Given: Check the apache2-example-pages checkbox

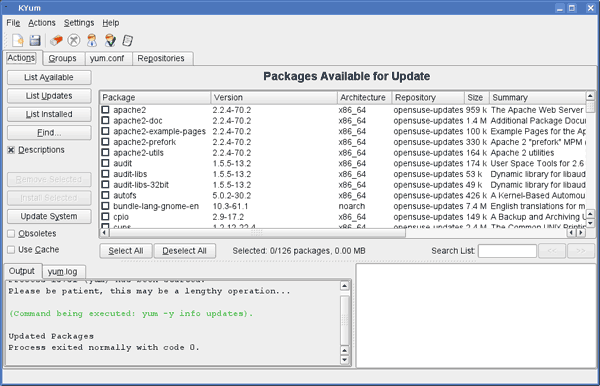Looking at the screenshot, I should click(105, 131).
